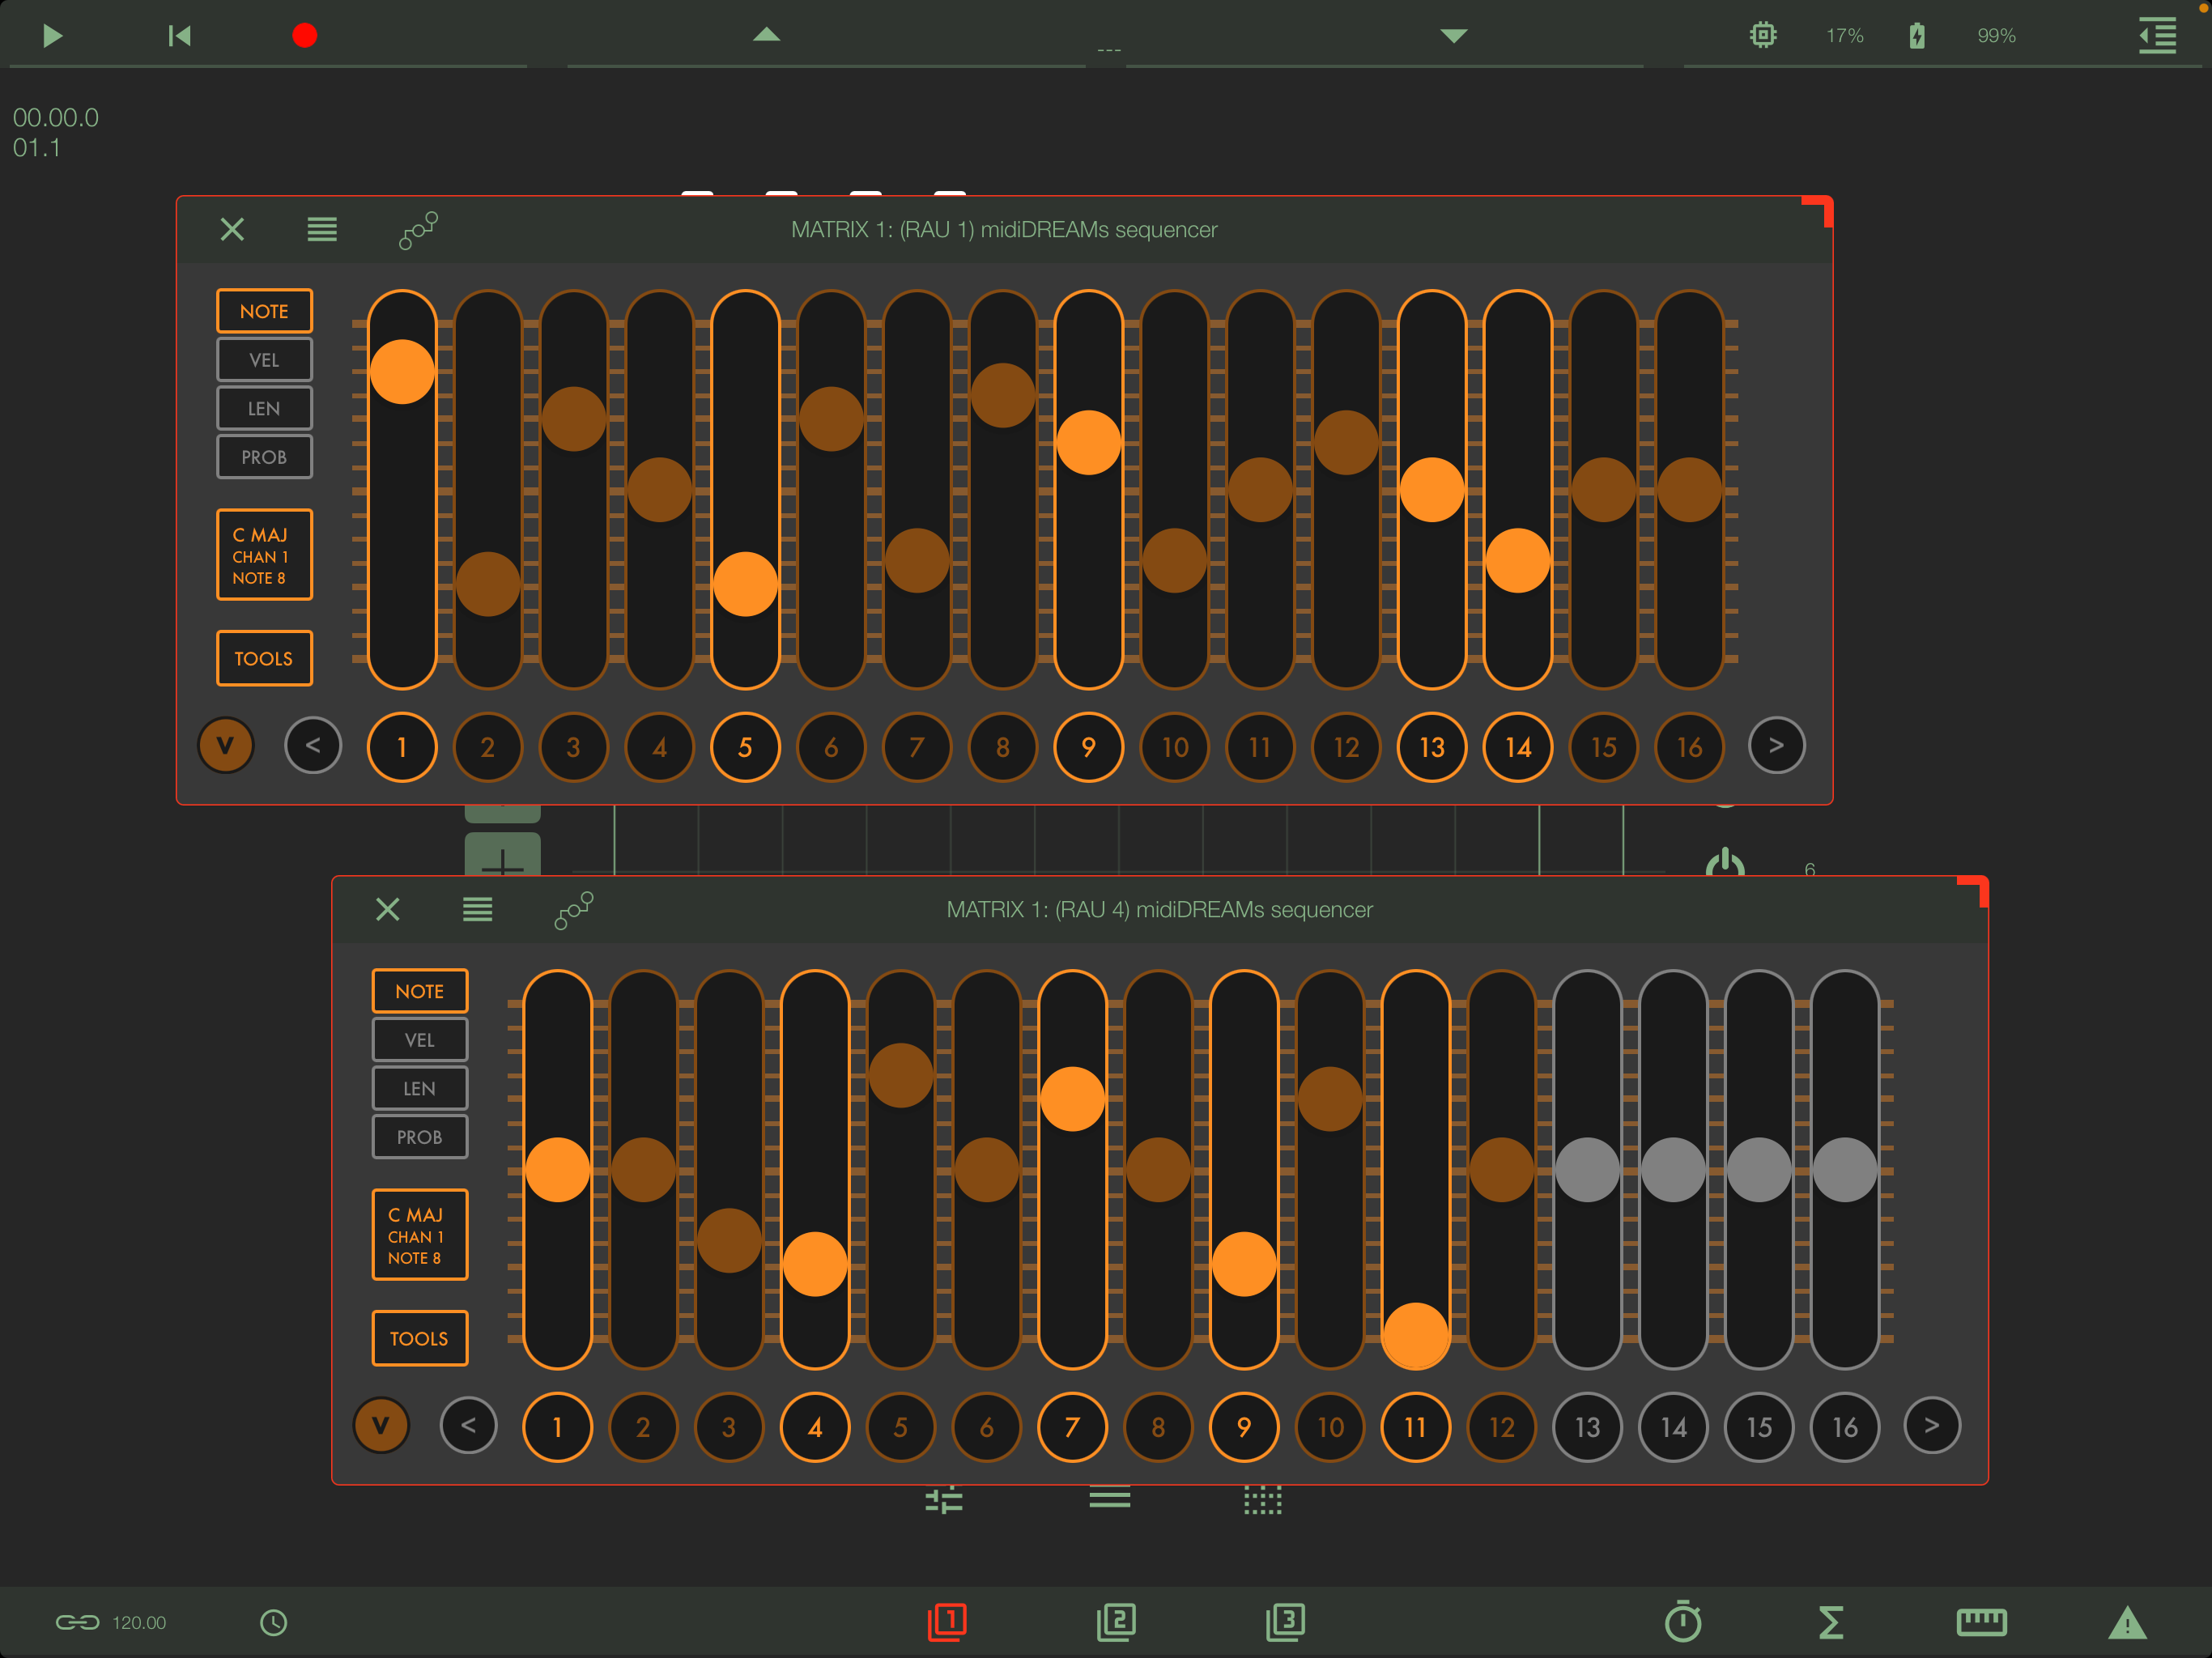Image resolution: width=2212 pixels, height=1658 pixels.
Task: Click the TOOLS button in RAU 1
Action: click(x=264, y=658)
